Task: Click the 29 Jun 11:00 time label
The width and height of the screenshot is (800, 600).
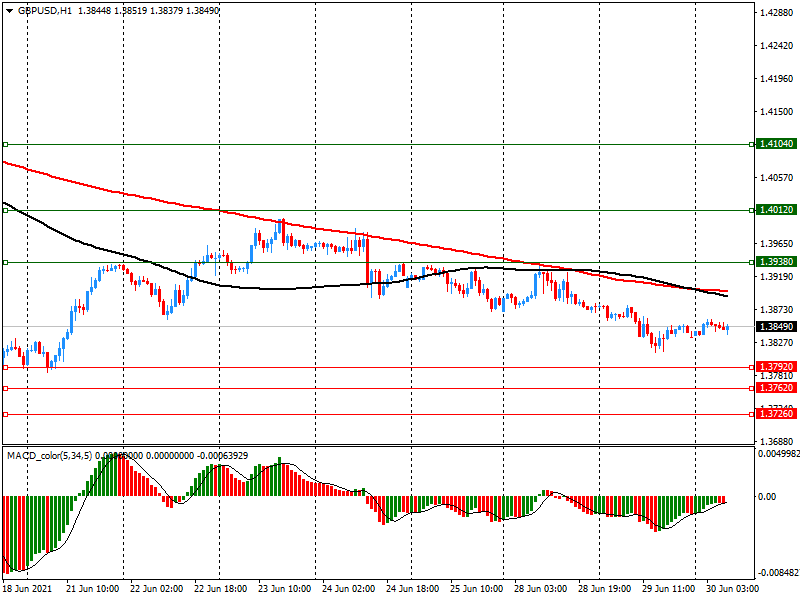Action: tap(668, 588)
